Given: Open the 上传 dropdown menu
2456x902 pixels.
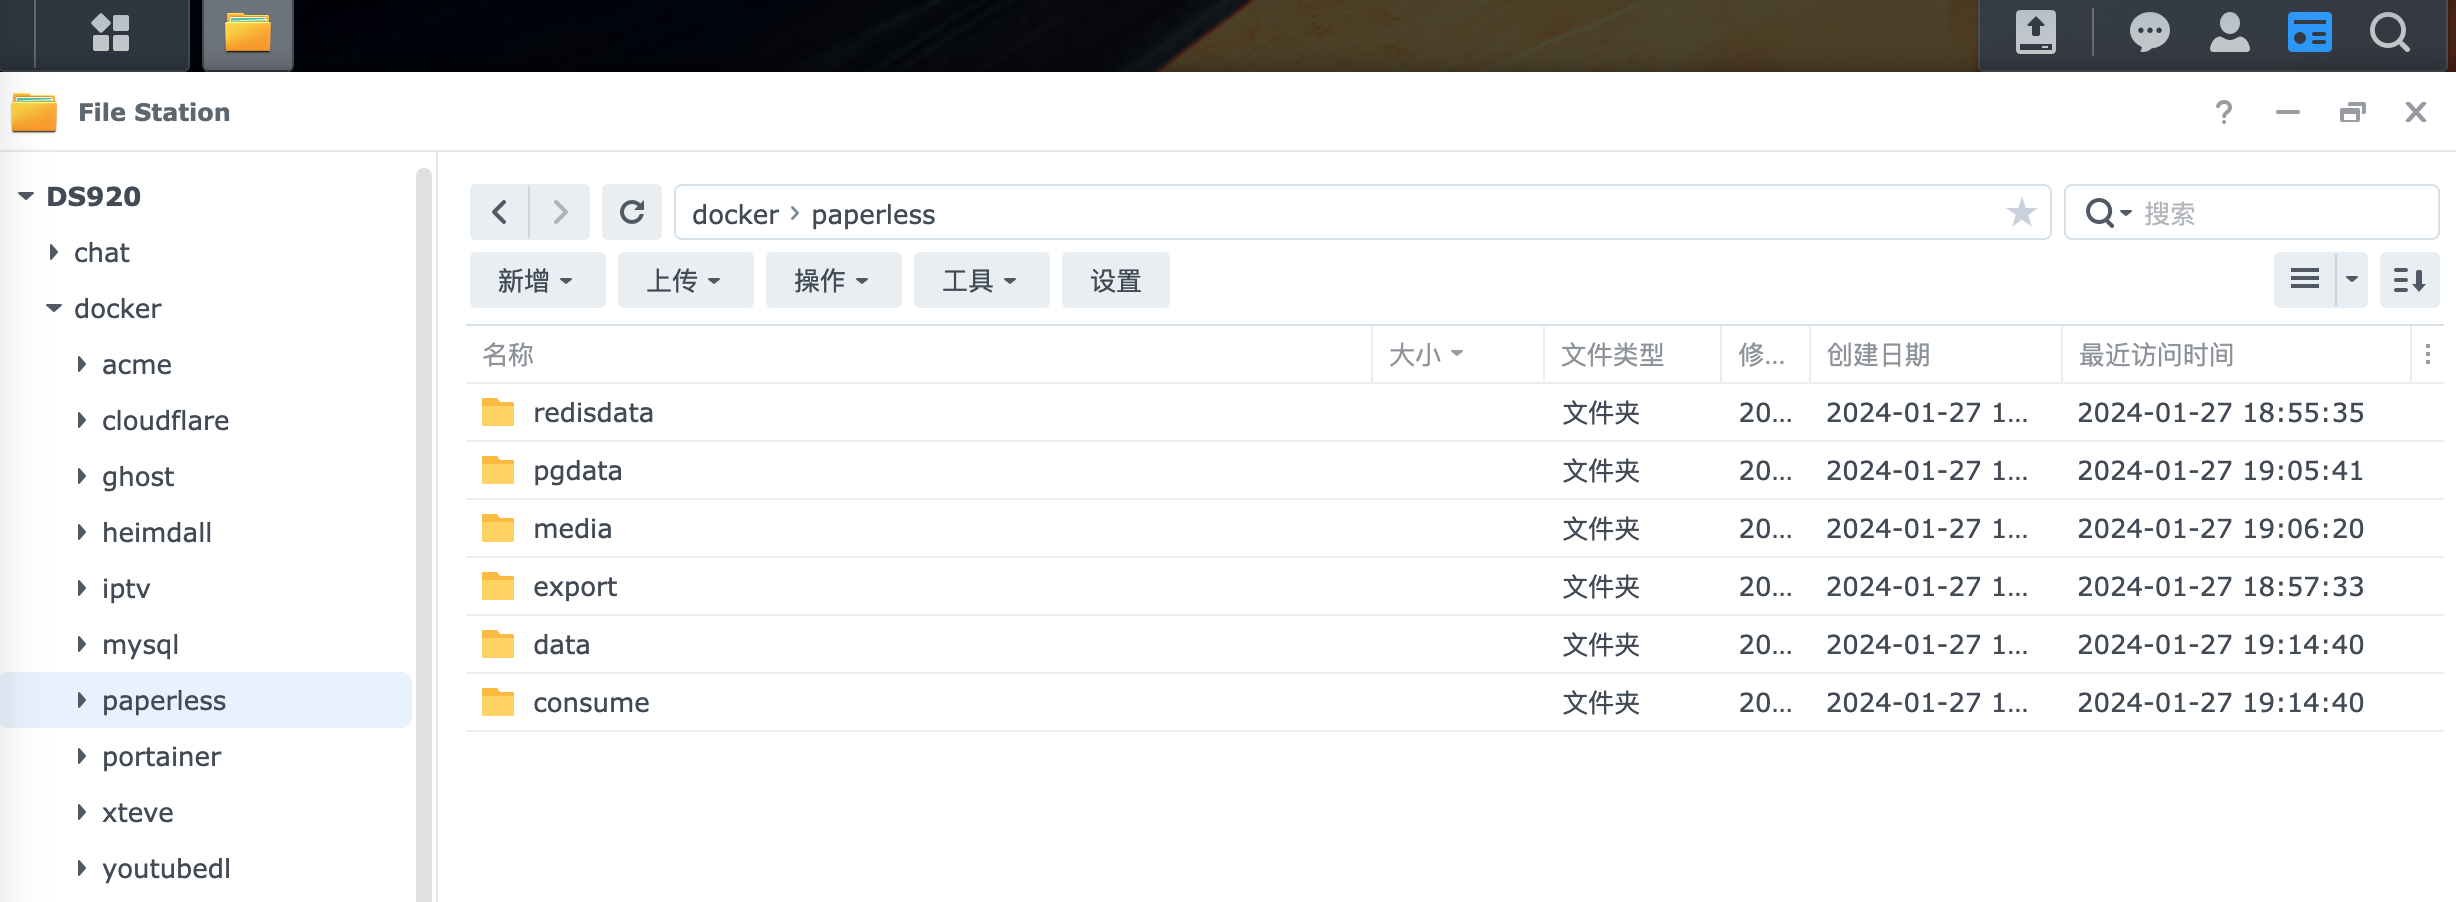Looking at the screenshot, I should pos(685,280).
